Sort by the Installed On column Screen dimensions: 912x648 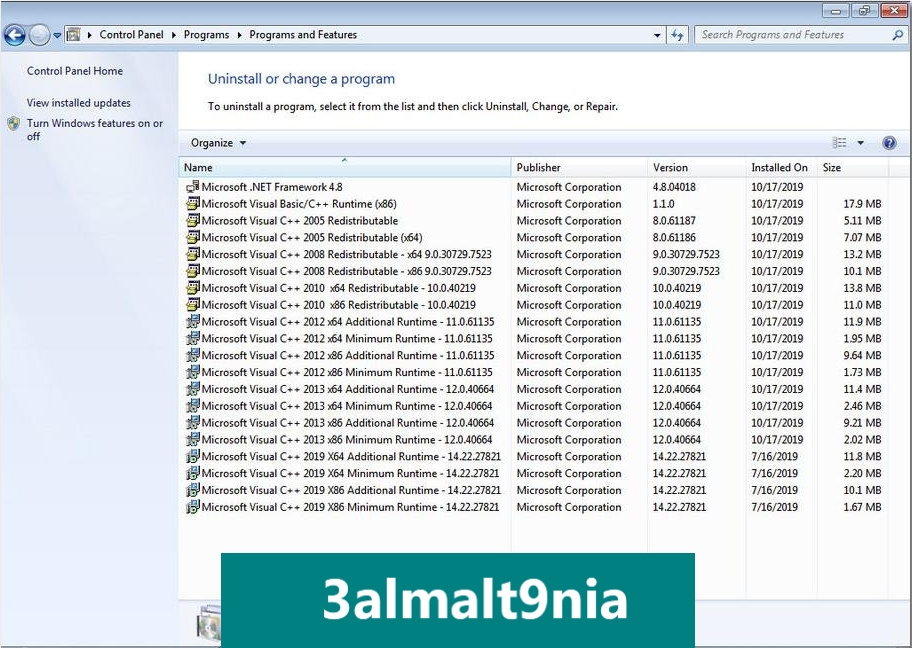coord(781,168)
